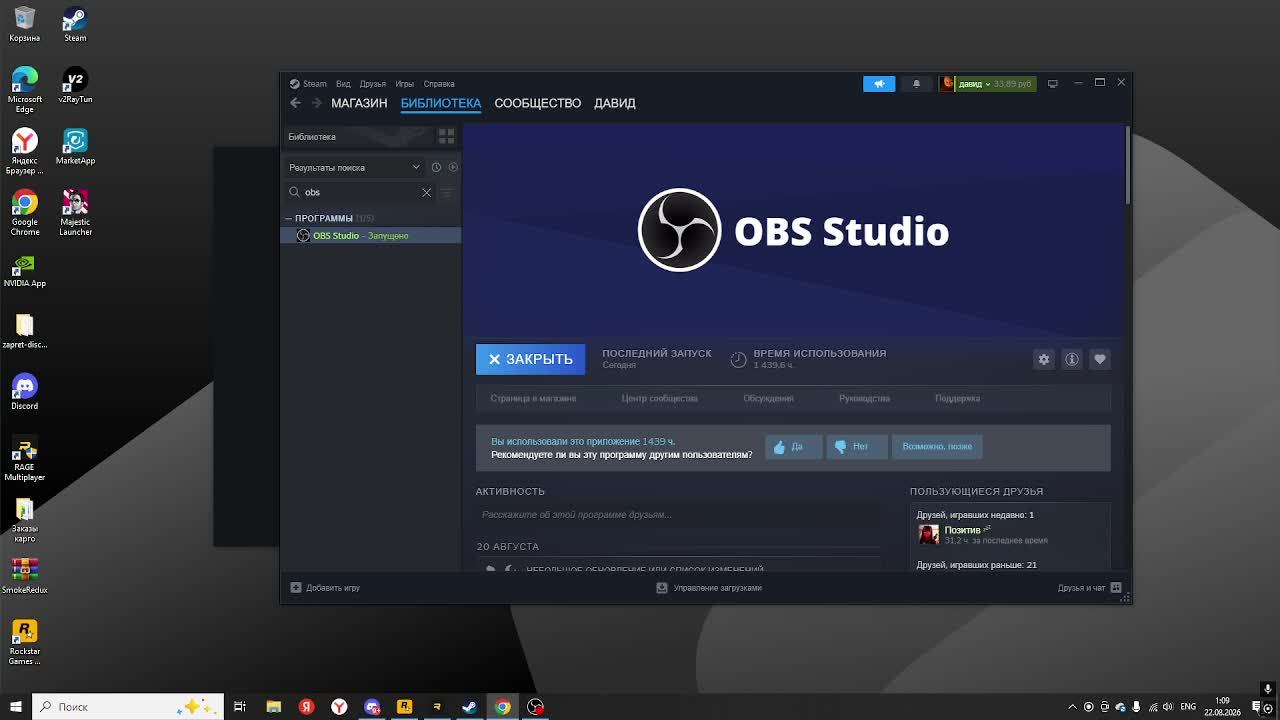This screenshot has width=1280, height=720.
Task: Clear the obs search text
Action: click(426, 192)
